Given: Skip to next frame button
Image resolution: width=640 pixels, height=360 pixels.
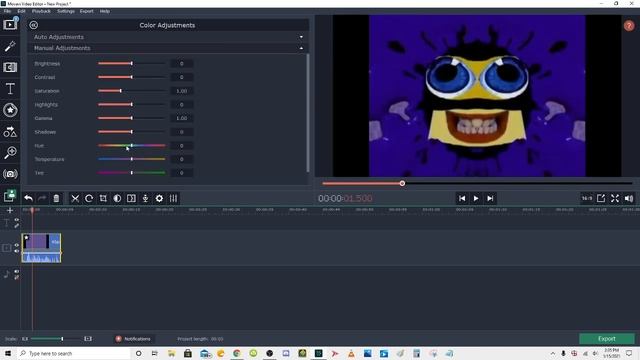Looking at the screenshot, I should tap(490, 198).
